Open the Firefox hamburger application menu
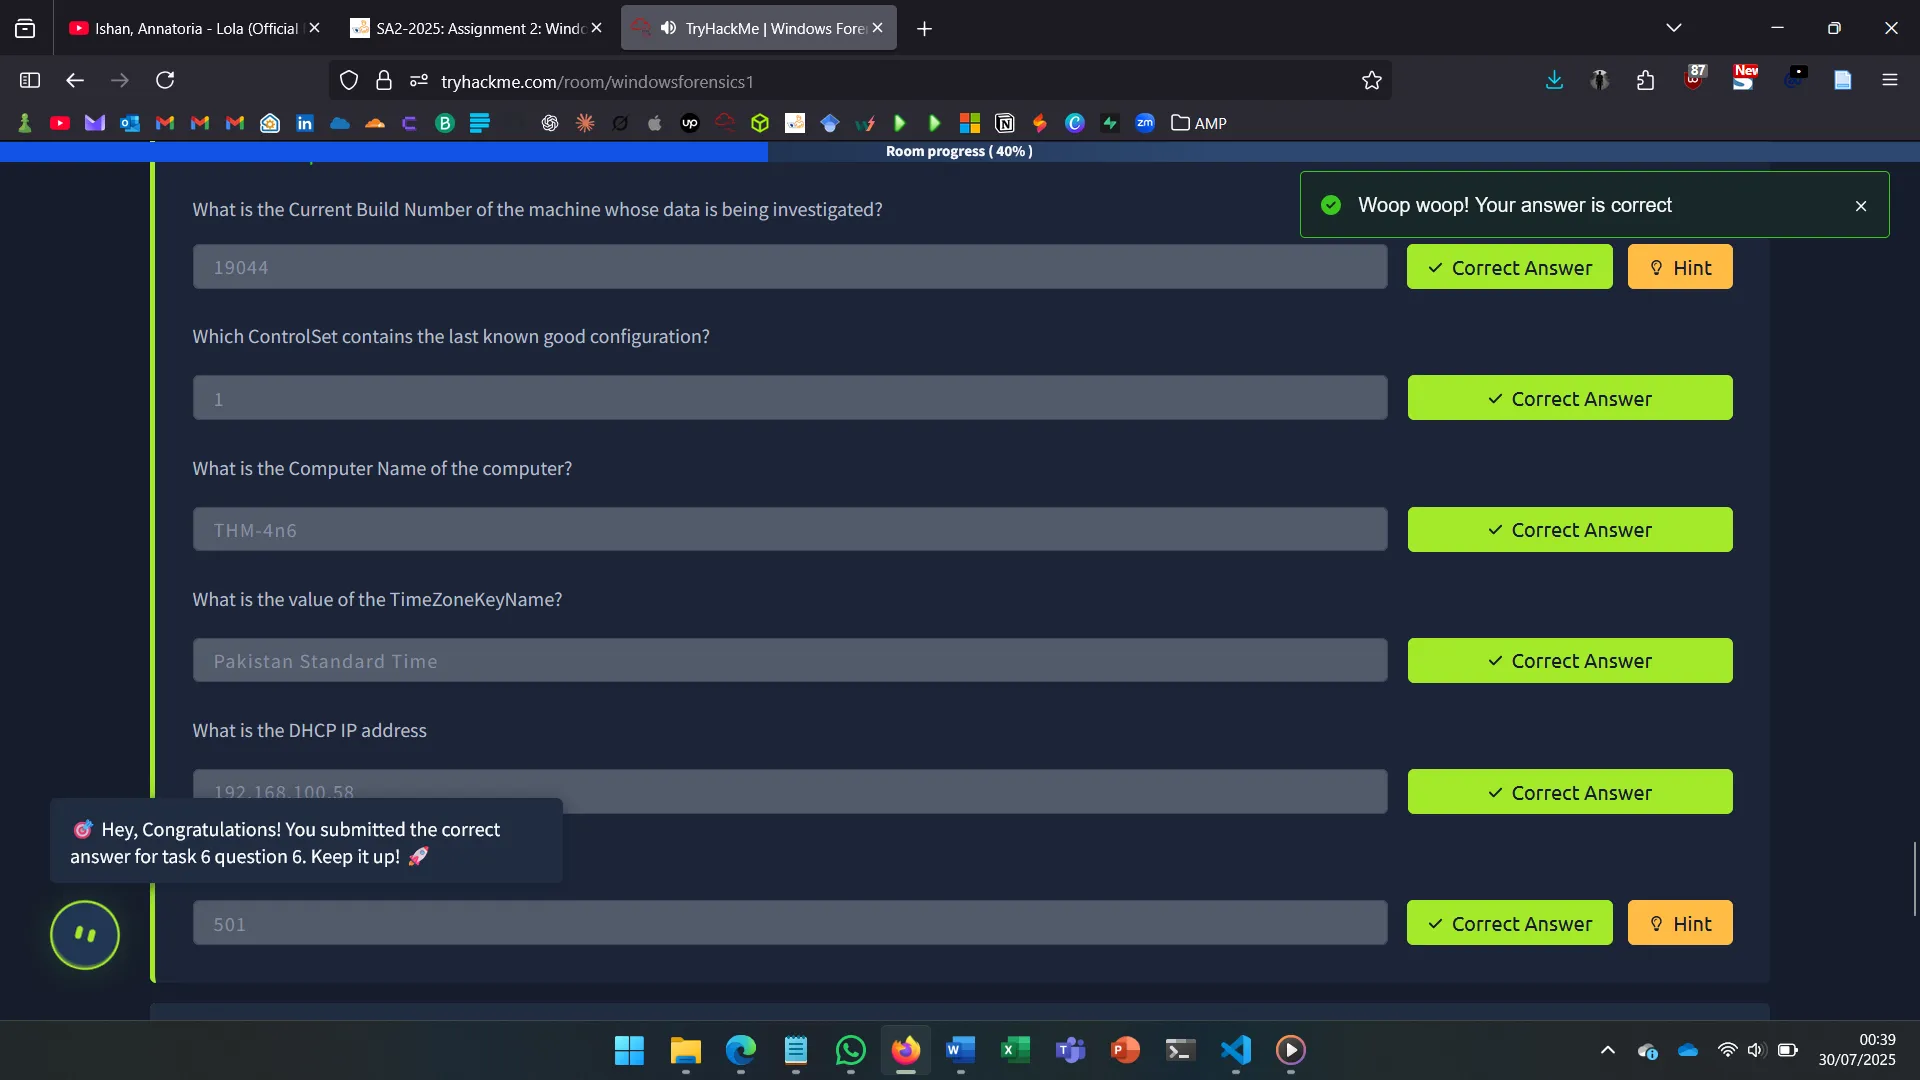Screen dimensions: 1920x1080 [x=1889, y=80]
